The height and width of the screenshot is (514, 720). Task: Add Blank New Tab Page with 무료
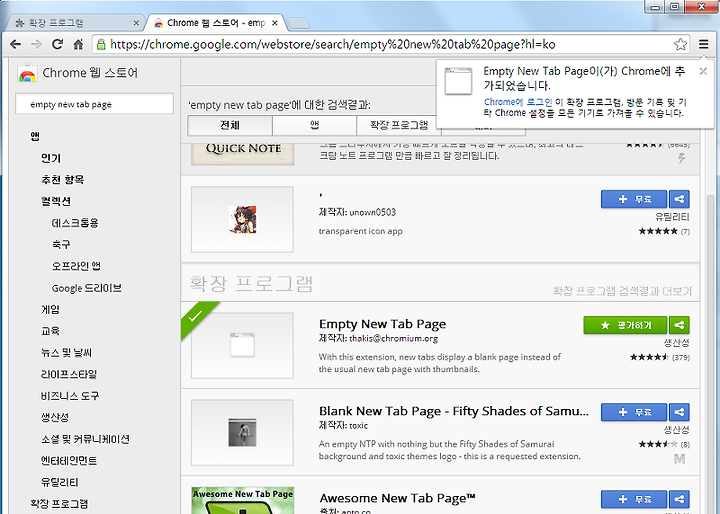click(x=634, y=412)
